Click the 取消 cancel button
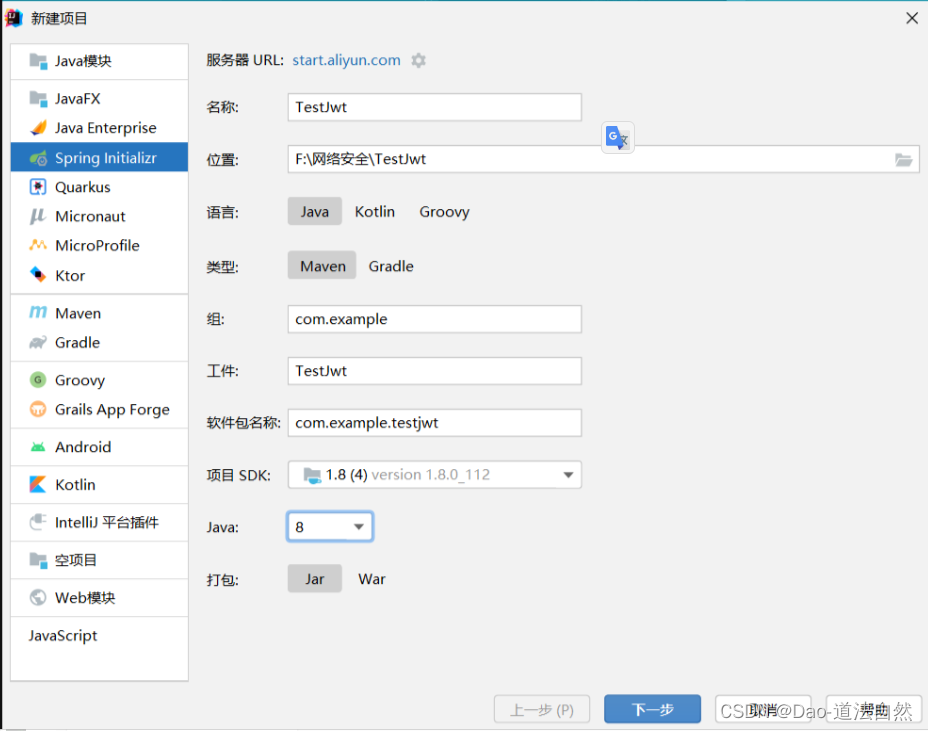The height and width of the screenshot is (731, 928). coord(763,709)
